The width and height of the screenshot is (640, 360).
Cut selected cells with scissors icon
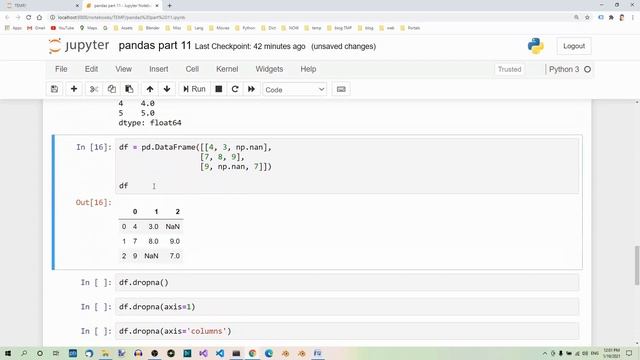click(94, 89)
